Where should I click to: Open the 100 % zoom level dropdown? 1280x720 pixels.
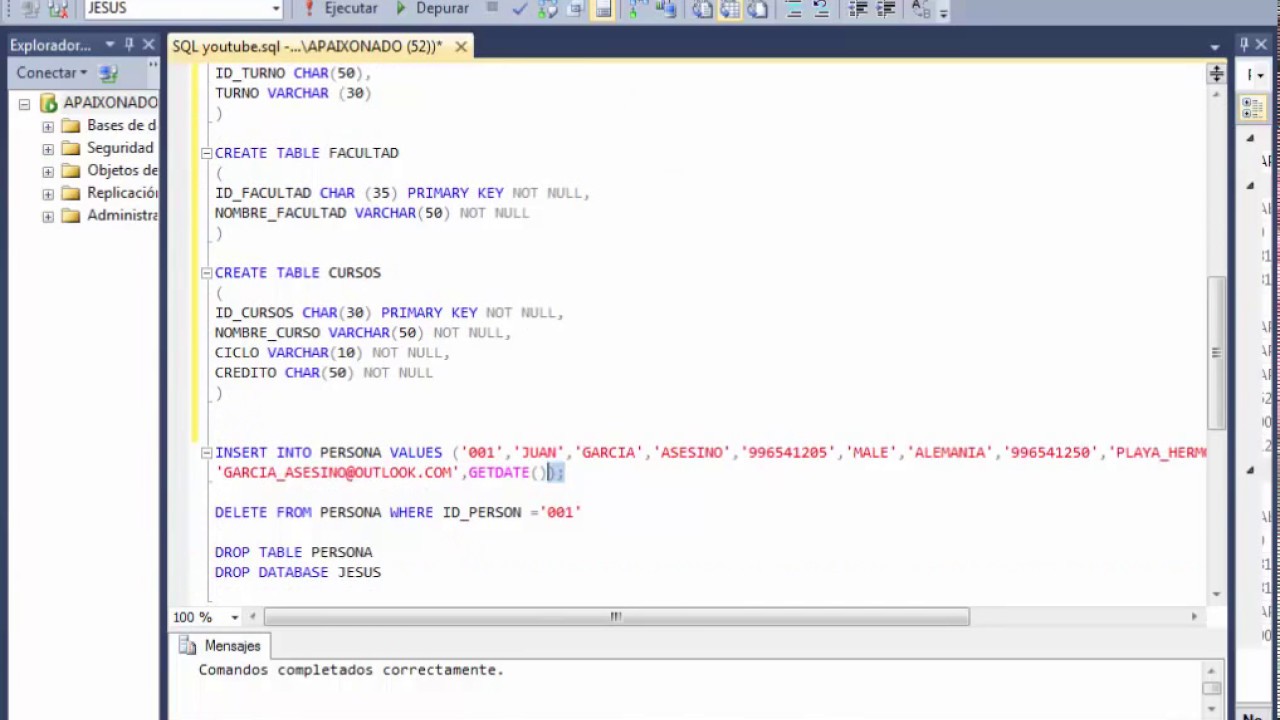click(235, 617)
